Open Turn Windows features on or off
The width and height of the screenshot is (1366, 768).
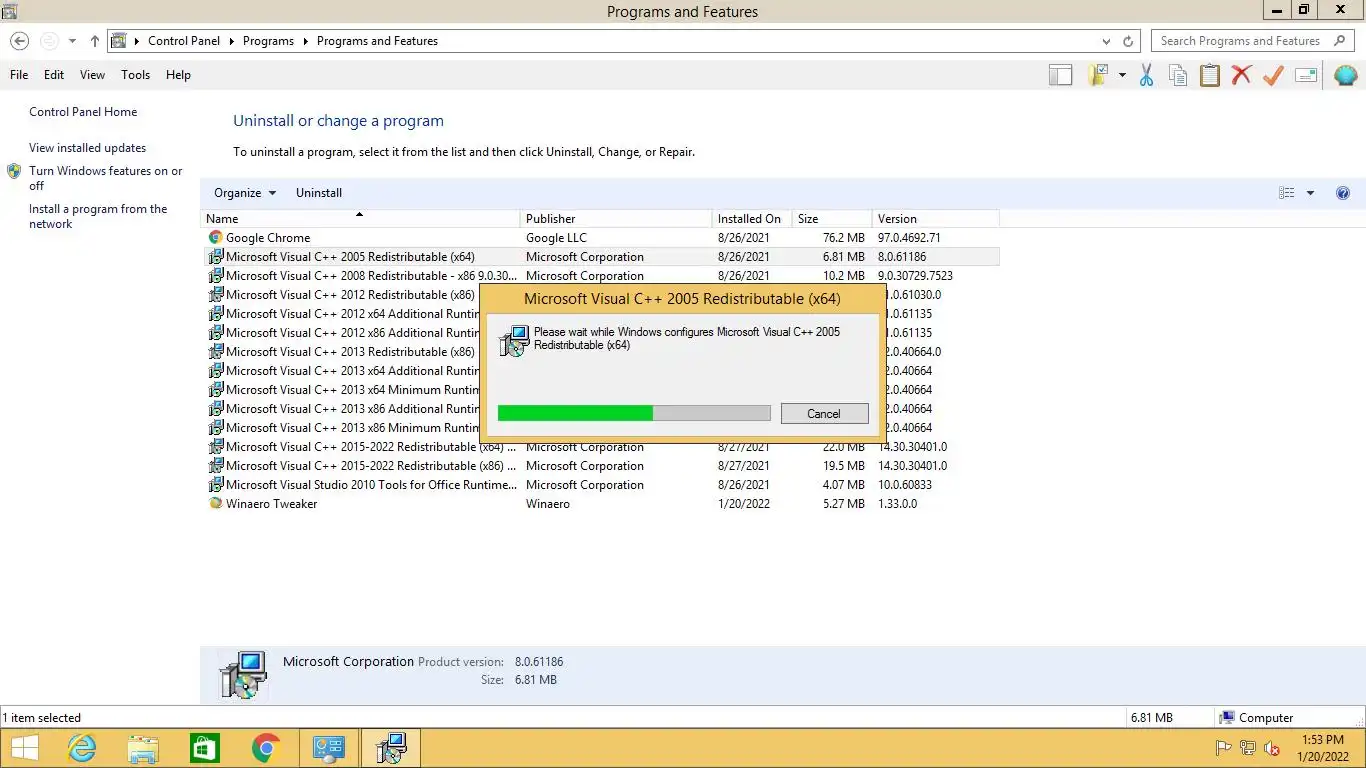tap(105, 178)
